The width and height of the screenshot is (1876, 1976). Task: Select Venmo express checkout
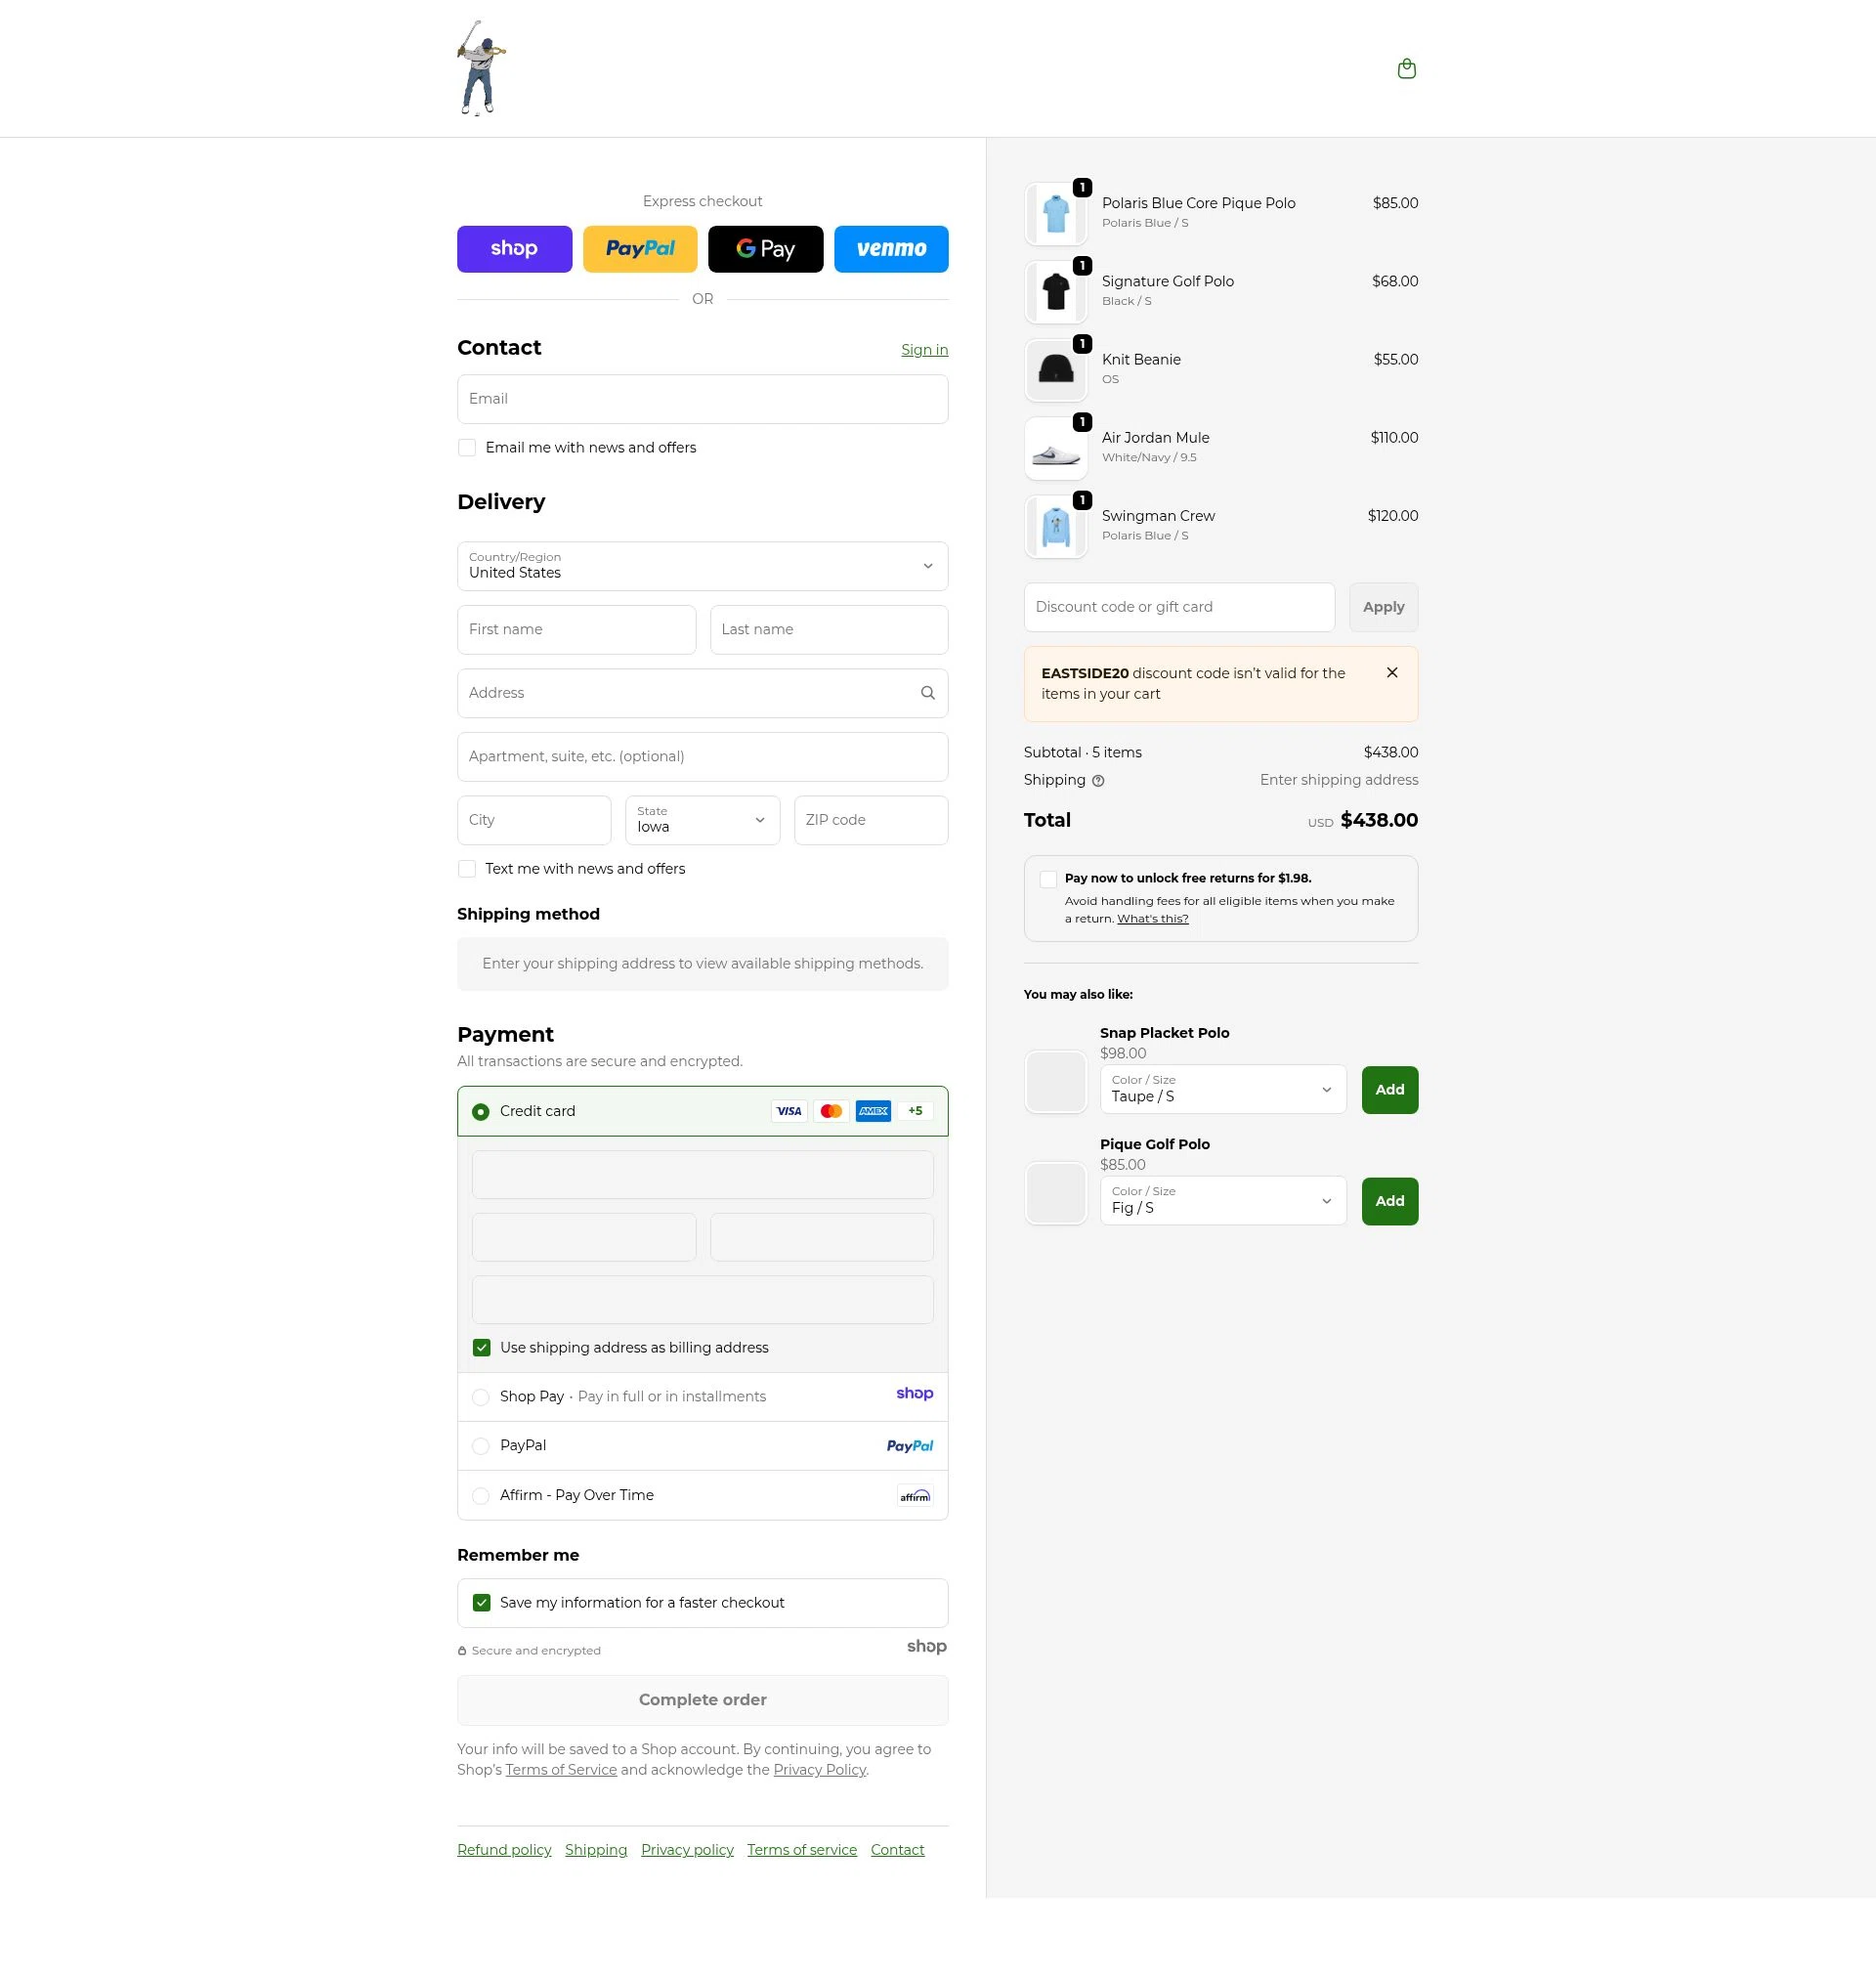click(890, 248)
